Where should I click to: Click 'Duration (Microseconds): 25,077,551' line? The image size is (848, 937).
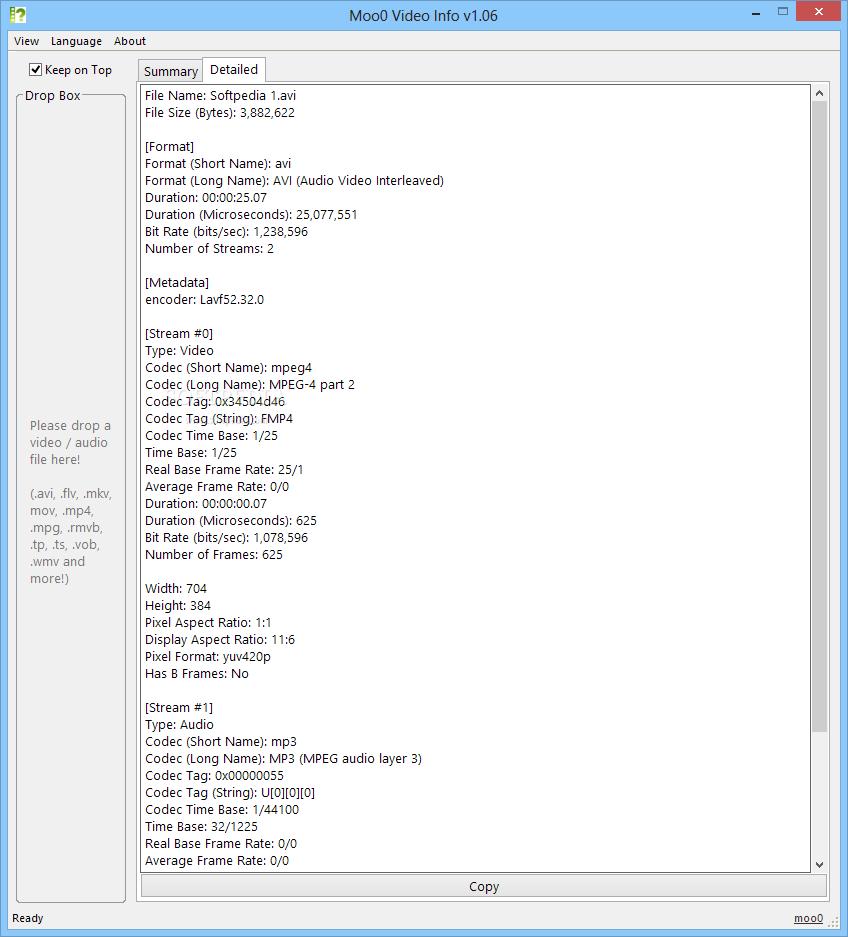[251, 215]
